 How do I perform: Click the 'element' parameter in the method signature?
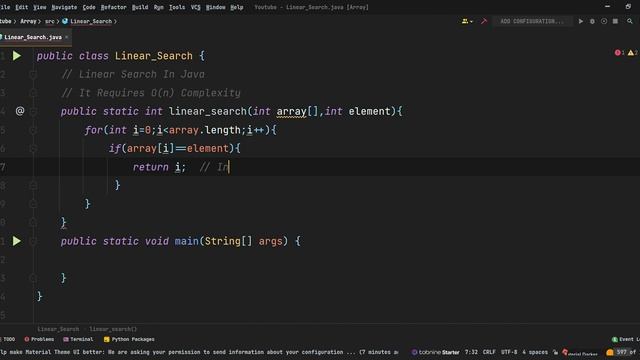point(369,111)
